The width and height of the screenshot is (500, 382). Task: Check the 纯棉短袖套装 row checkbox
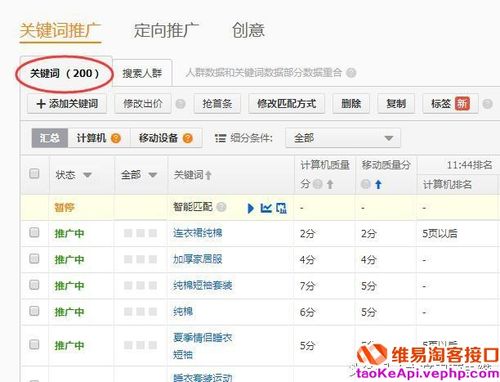pyautogui.click(x=34, y=285)
